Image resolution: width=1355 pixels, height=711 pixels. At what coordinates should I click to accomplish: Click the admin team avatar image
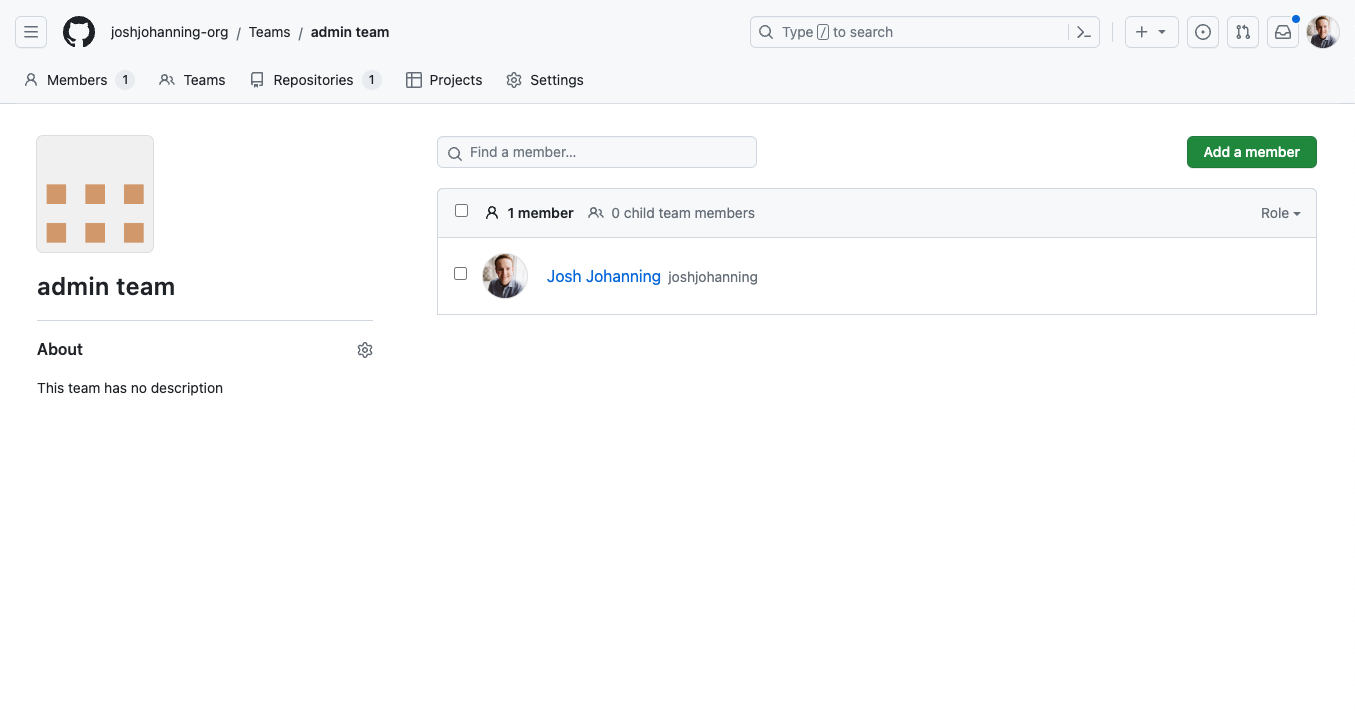[95, 194]
